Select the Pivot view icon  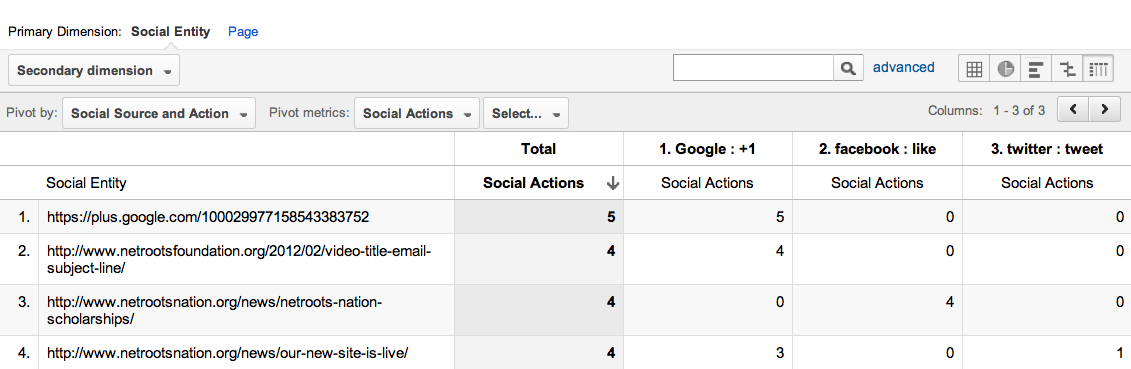(x=1099, y=69)
